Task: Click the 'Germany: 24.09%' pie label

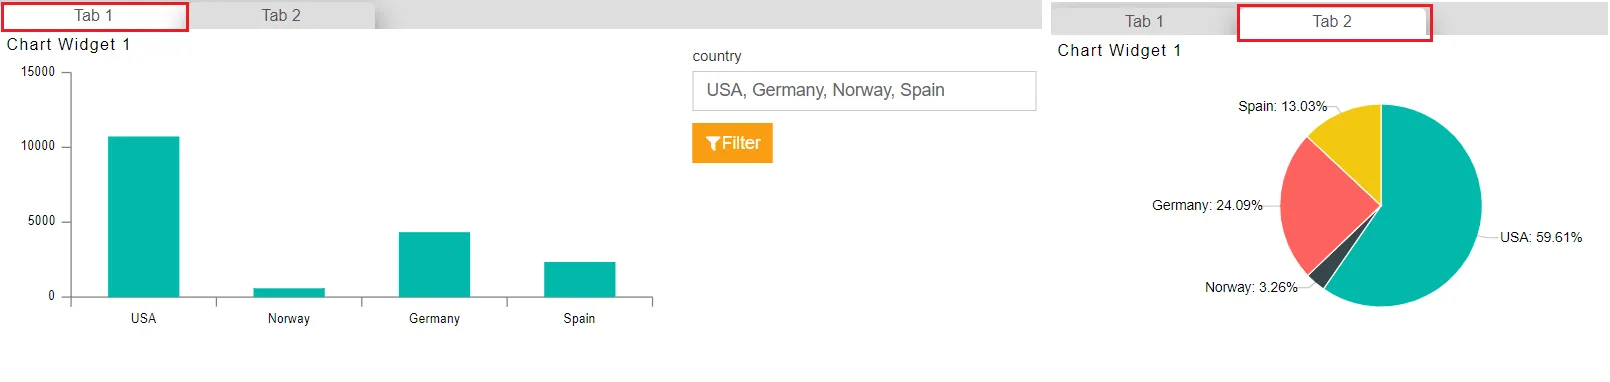Action: click(x=1207, y=205)
